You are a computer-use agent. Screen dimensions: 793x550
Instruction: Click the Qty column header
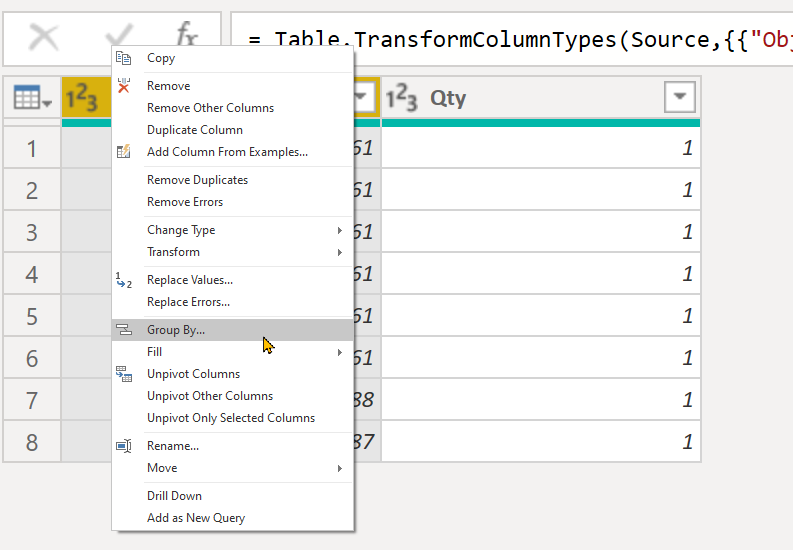point(541,98)
